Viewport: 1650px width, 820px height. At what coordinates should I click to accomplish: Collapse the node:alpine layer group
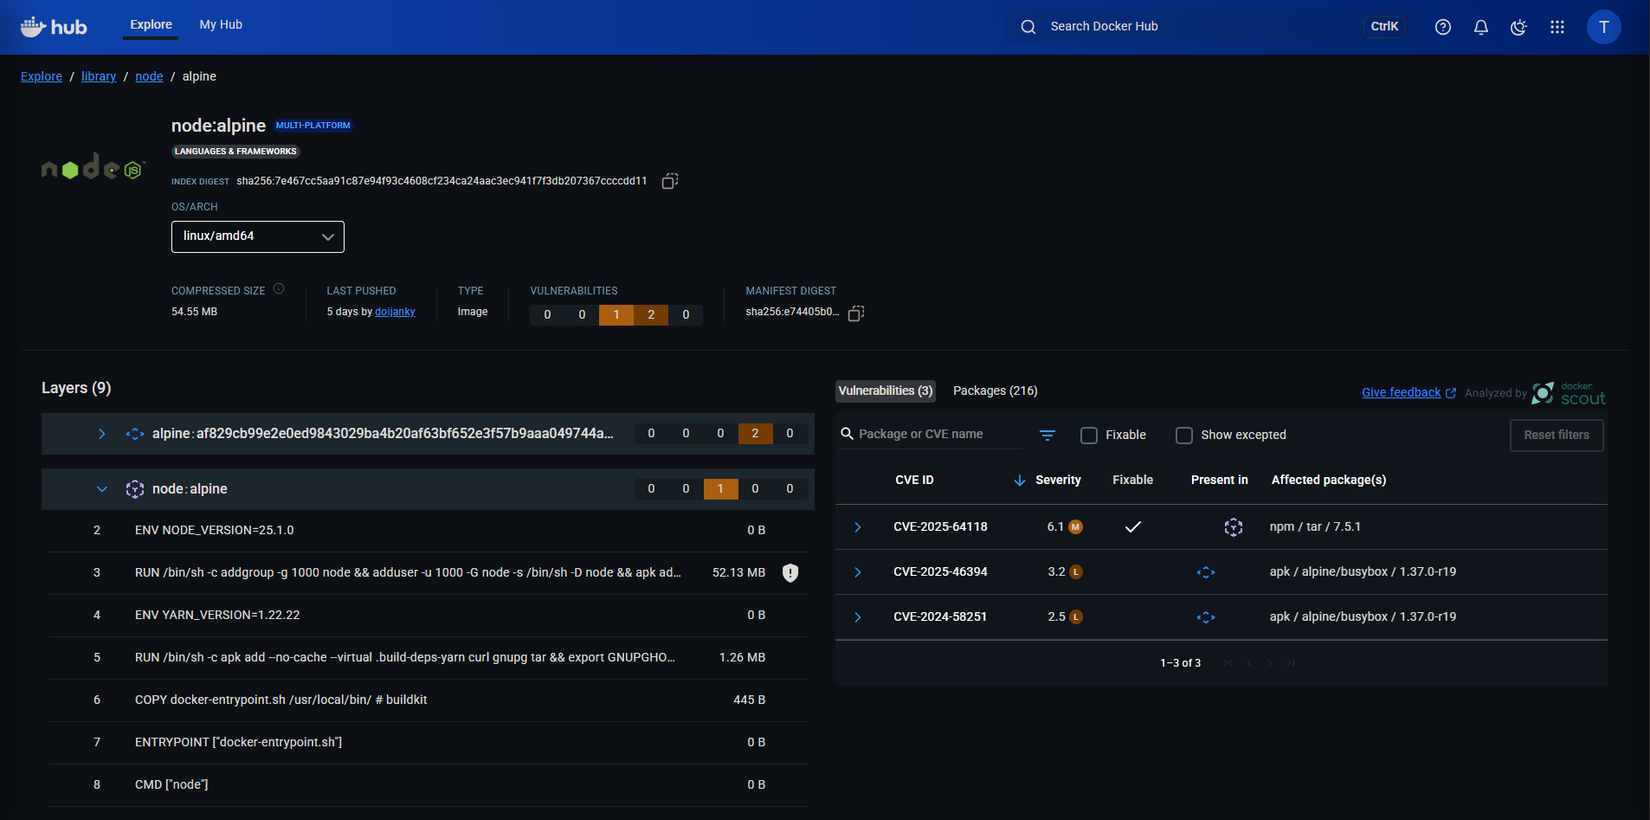tap(102, 489)
